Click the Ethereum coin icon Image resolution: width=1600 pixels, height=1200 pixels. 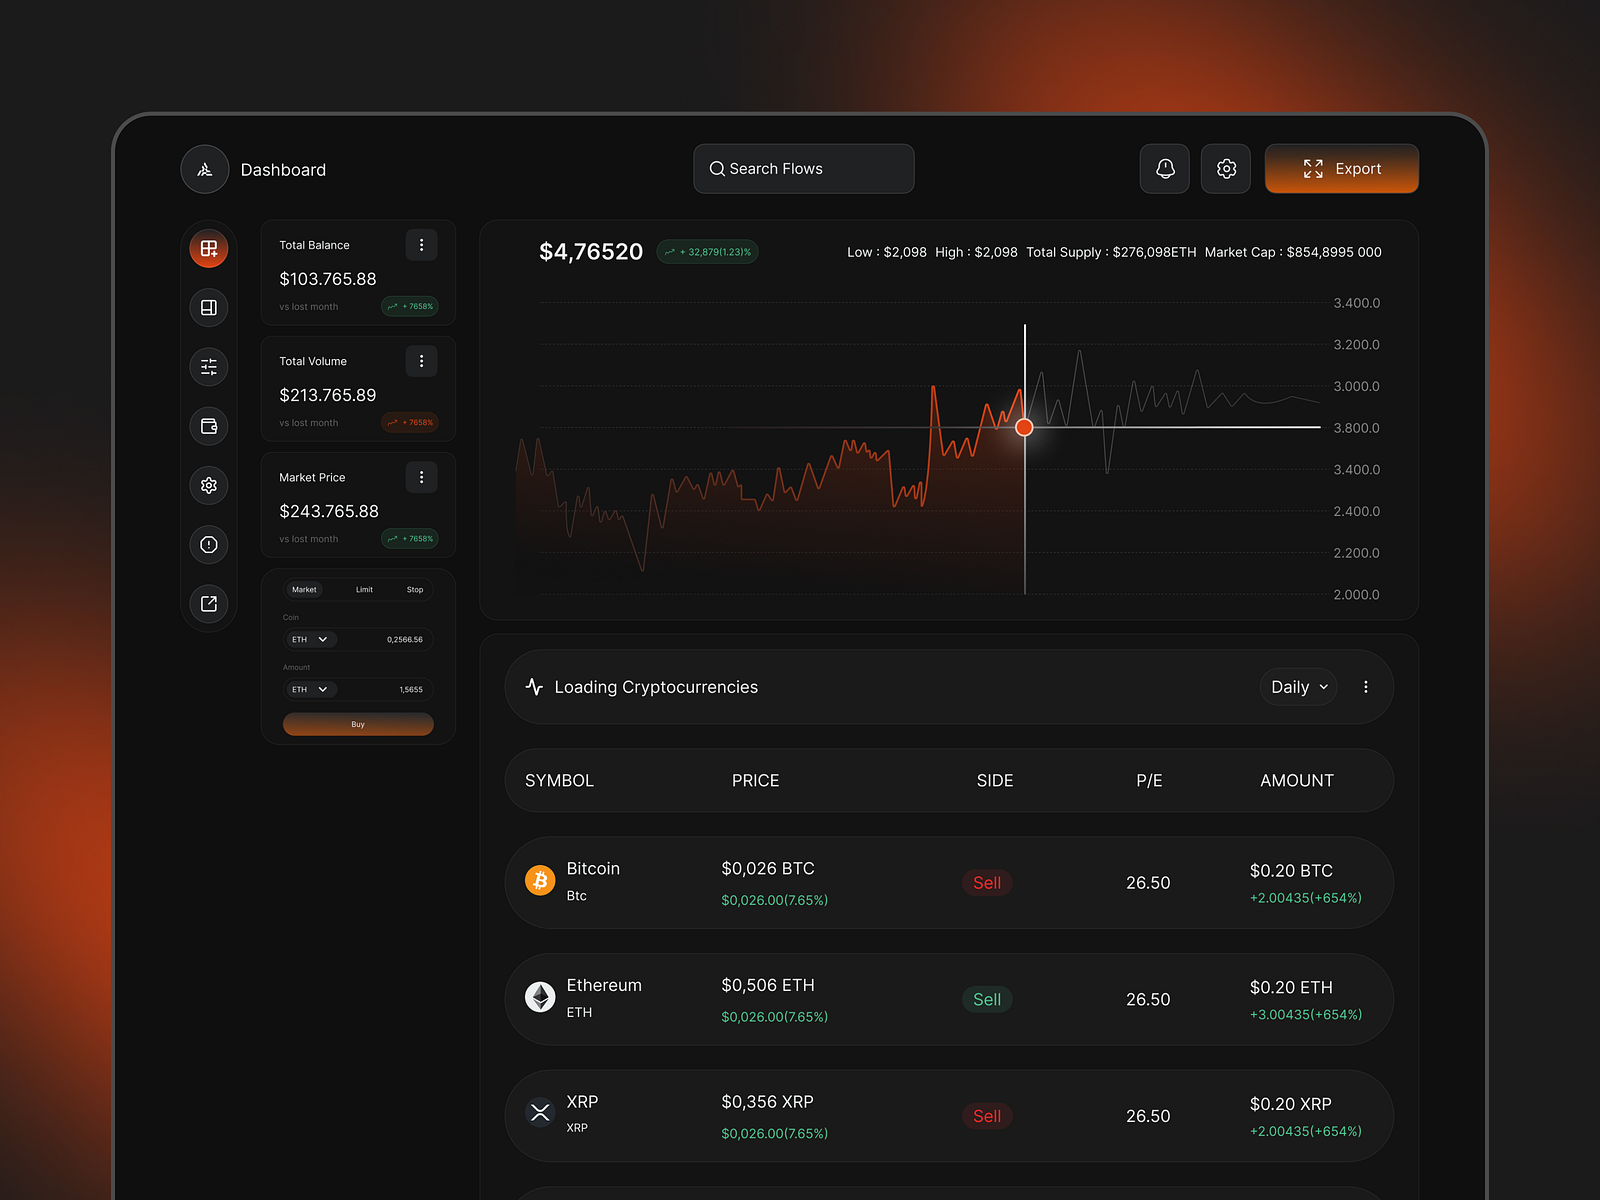tap(540, 997)
